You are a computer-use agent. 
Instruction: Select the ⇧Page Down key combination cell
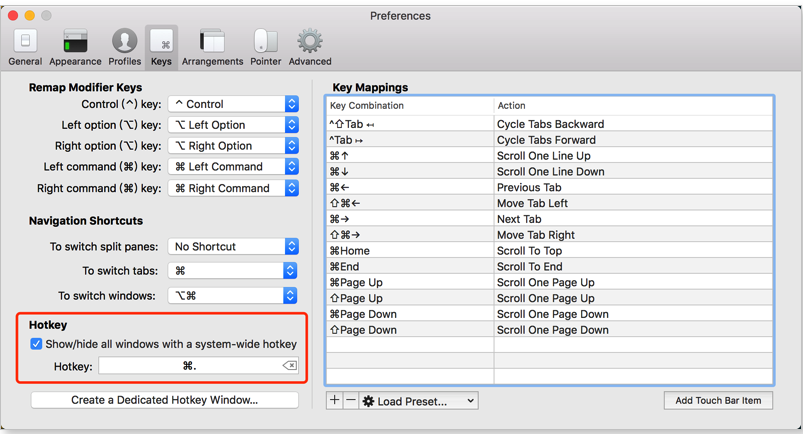click(x=410, y=330)
